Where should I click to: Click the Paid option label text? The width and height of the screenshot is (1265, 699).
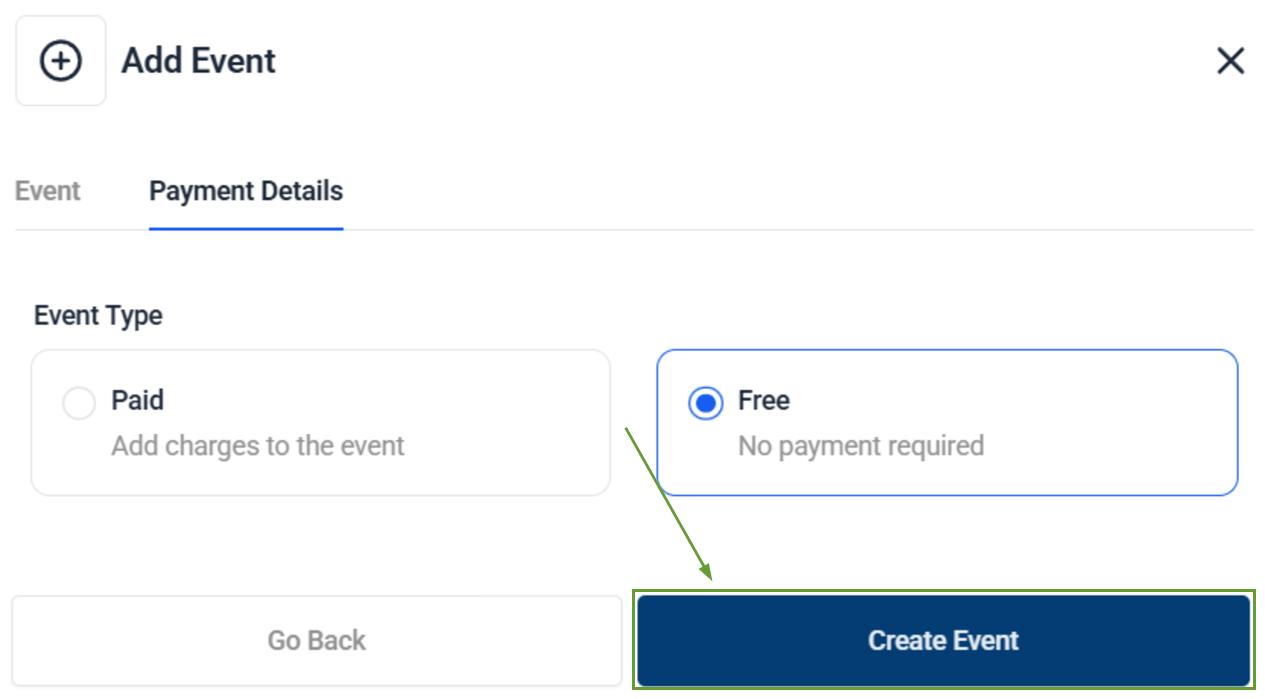tap(137, 400)
